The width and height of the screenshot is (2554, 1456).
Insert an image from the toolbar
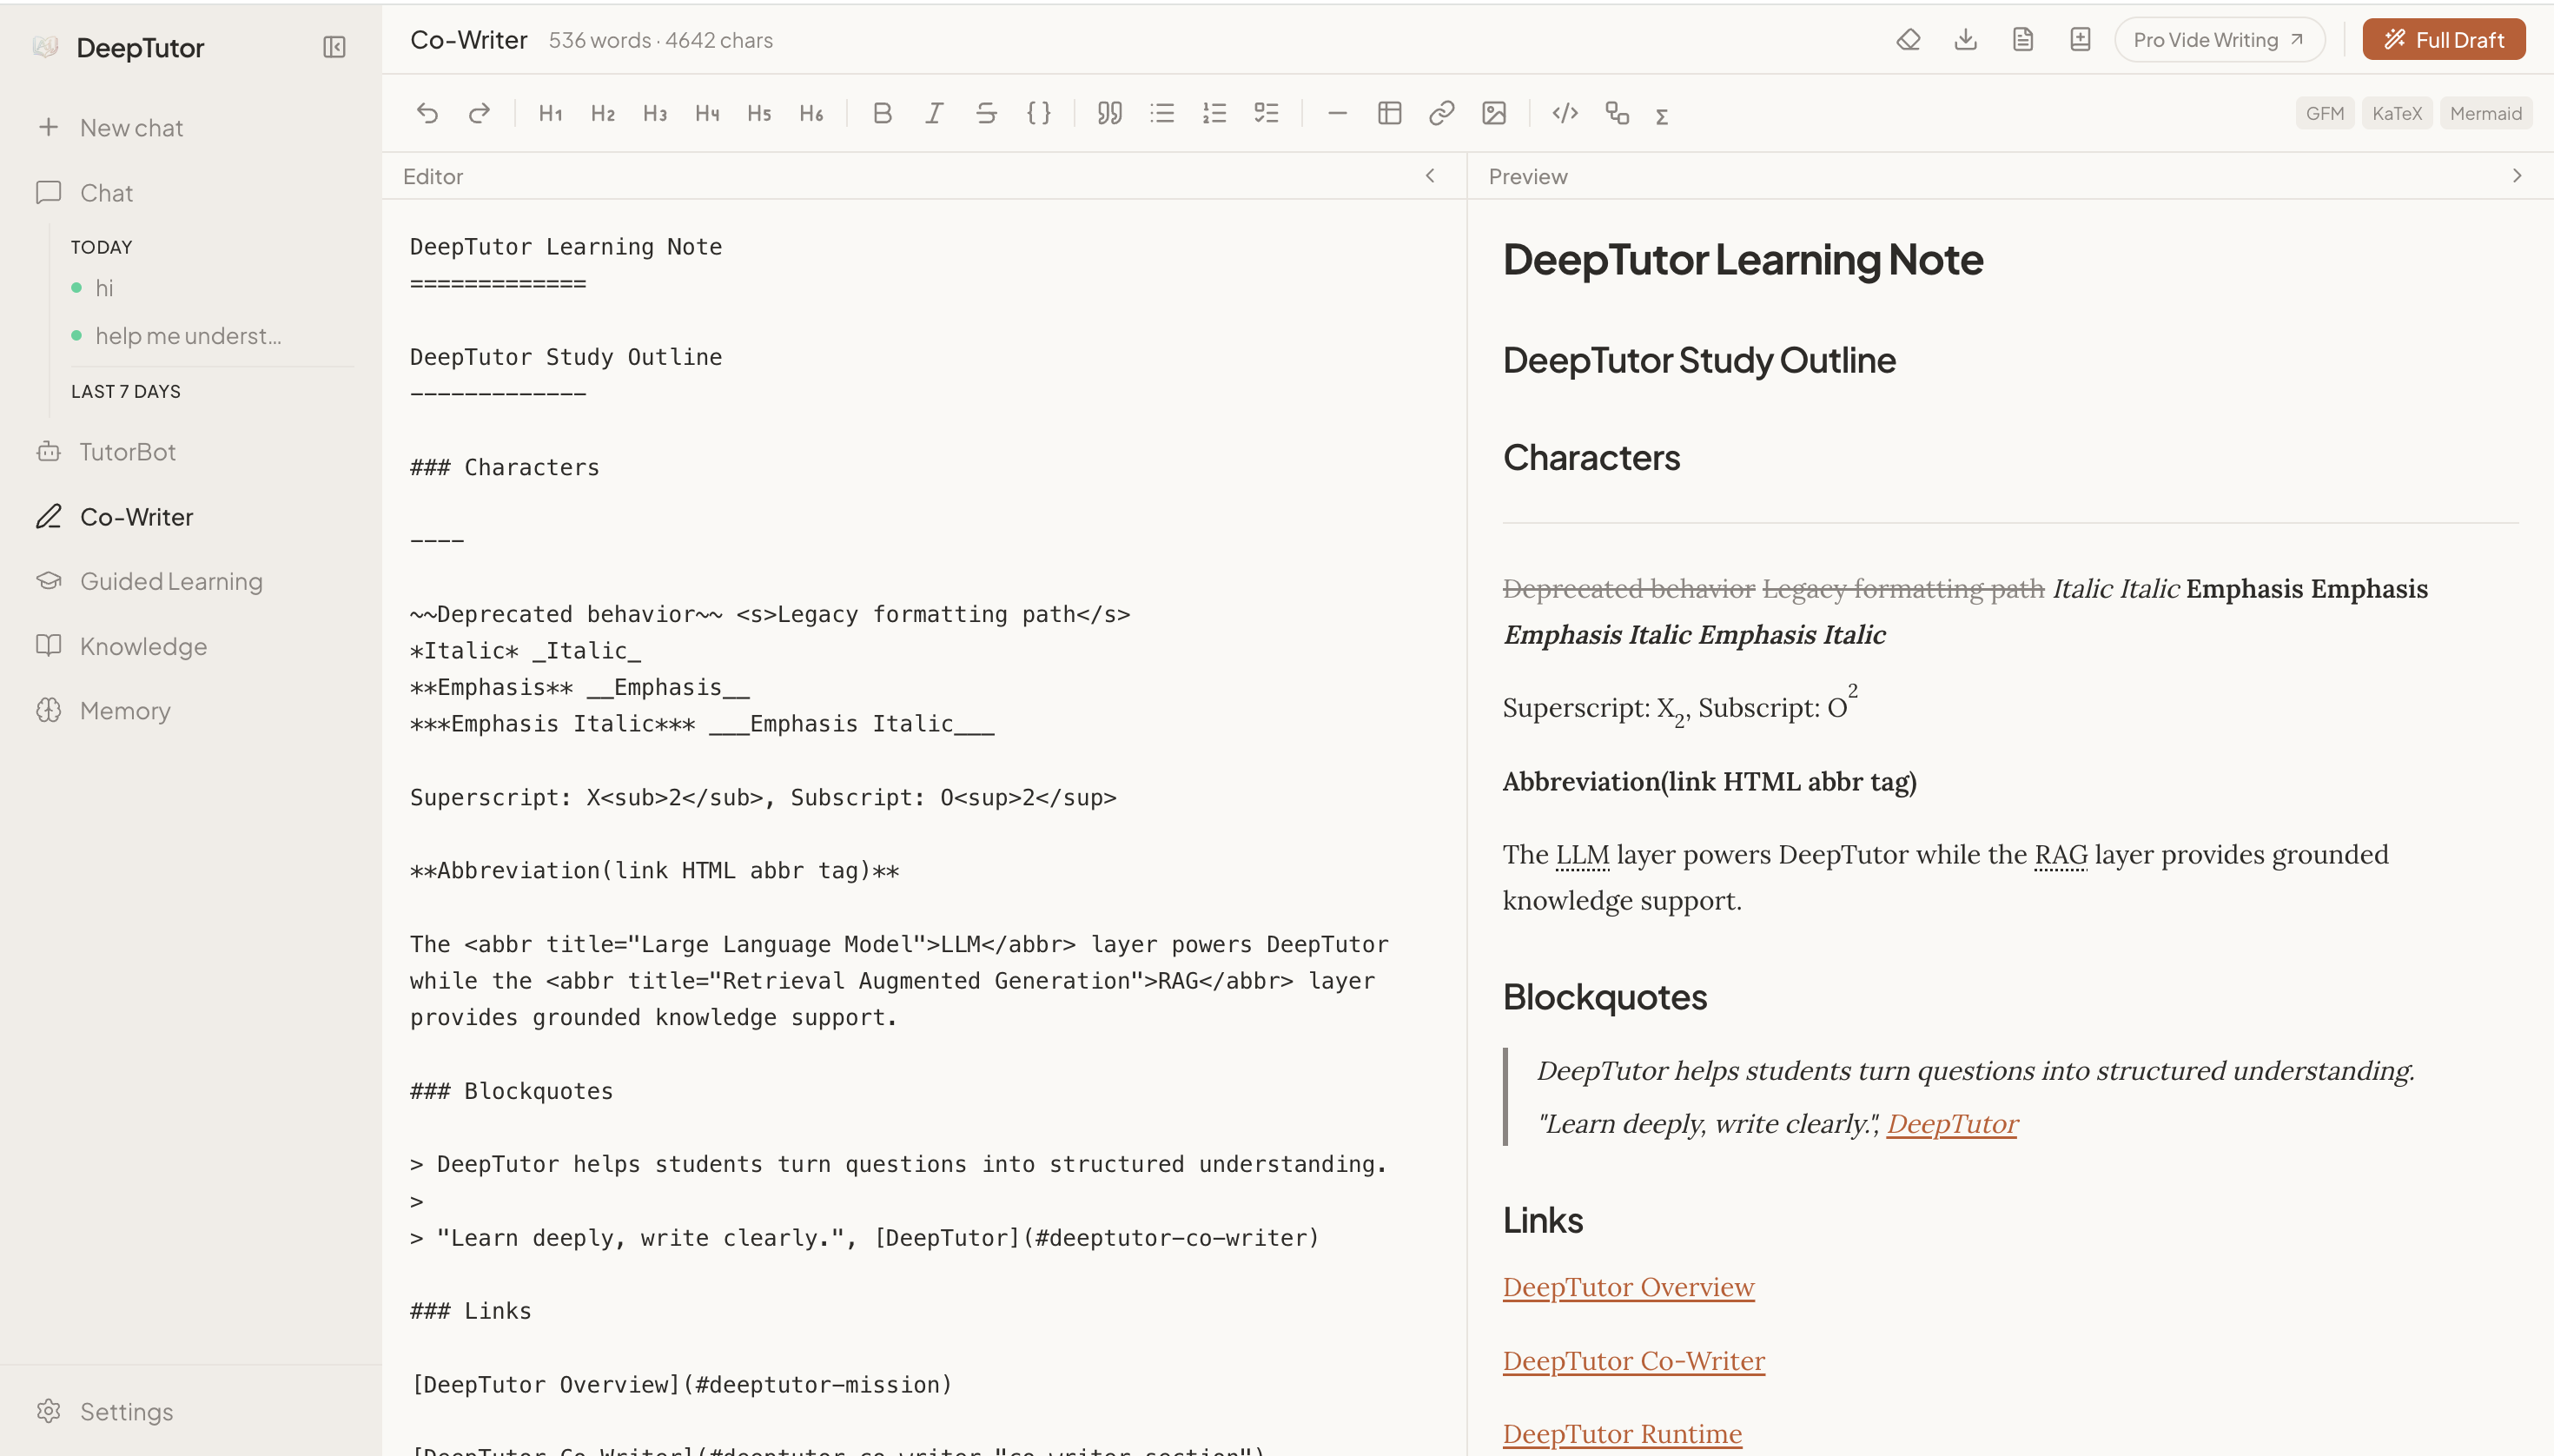pos(1494,113)
